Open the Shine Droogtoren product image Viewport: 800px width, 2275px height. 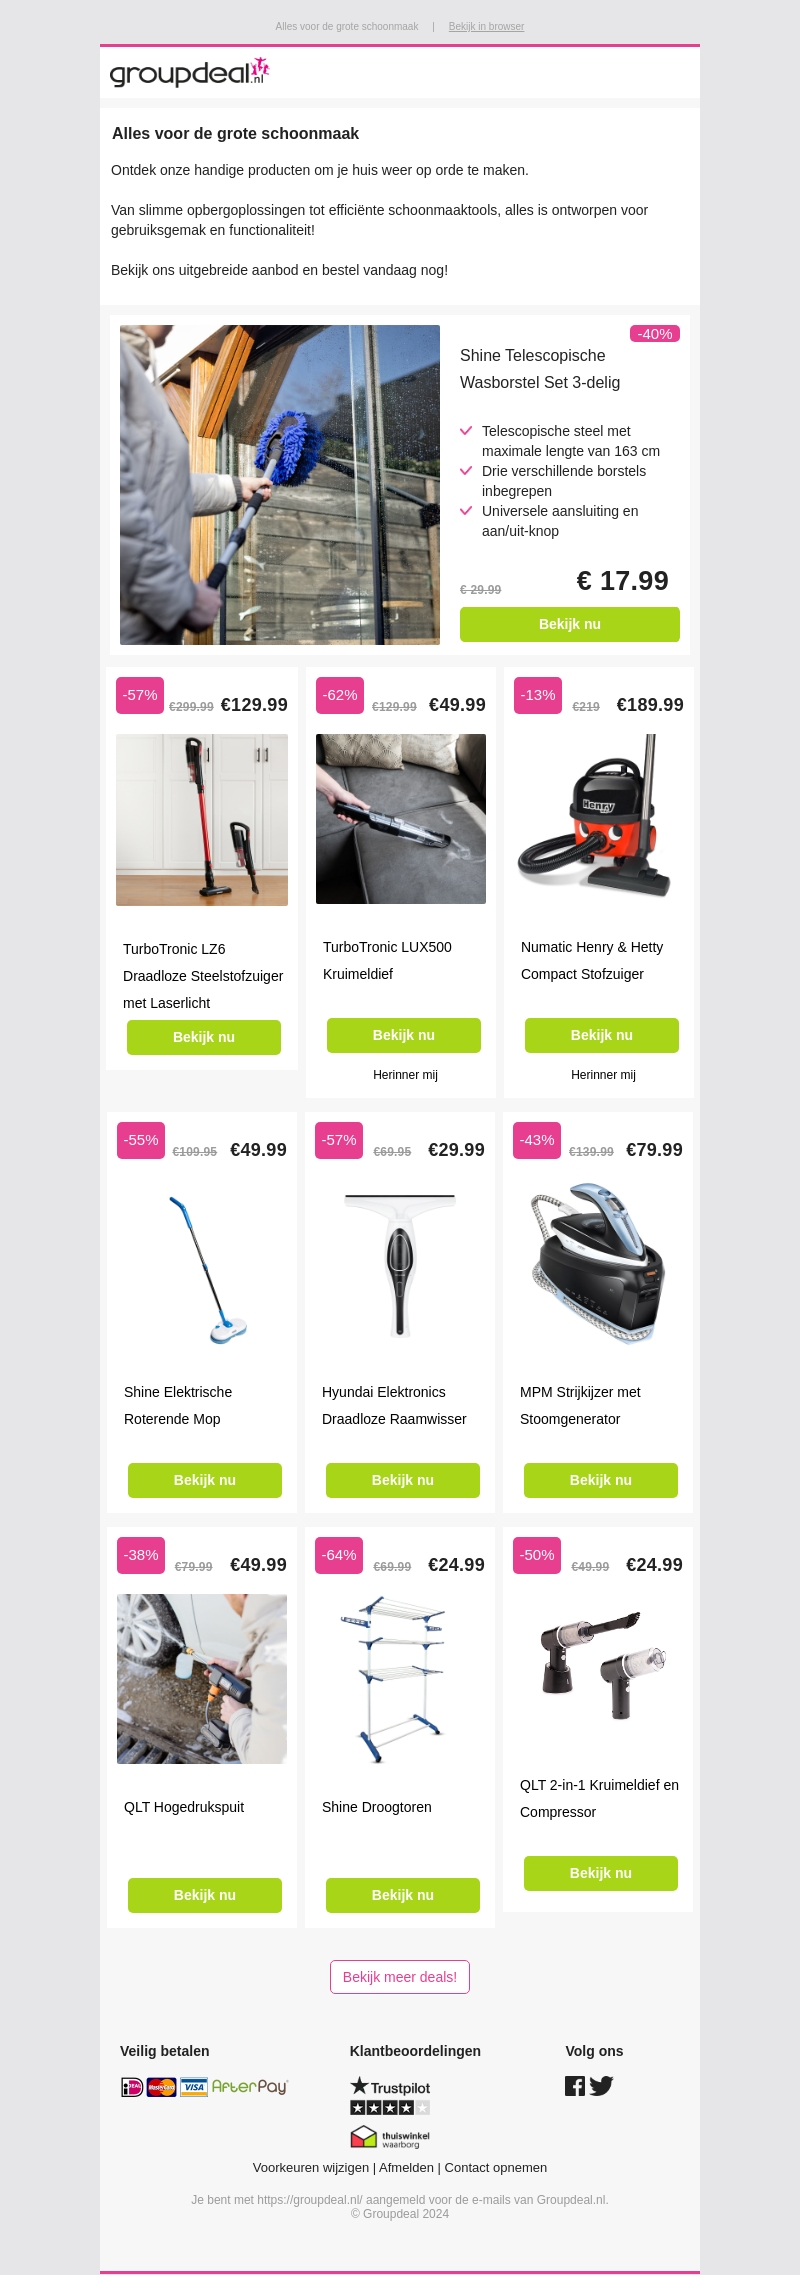pos(400,1679)
